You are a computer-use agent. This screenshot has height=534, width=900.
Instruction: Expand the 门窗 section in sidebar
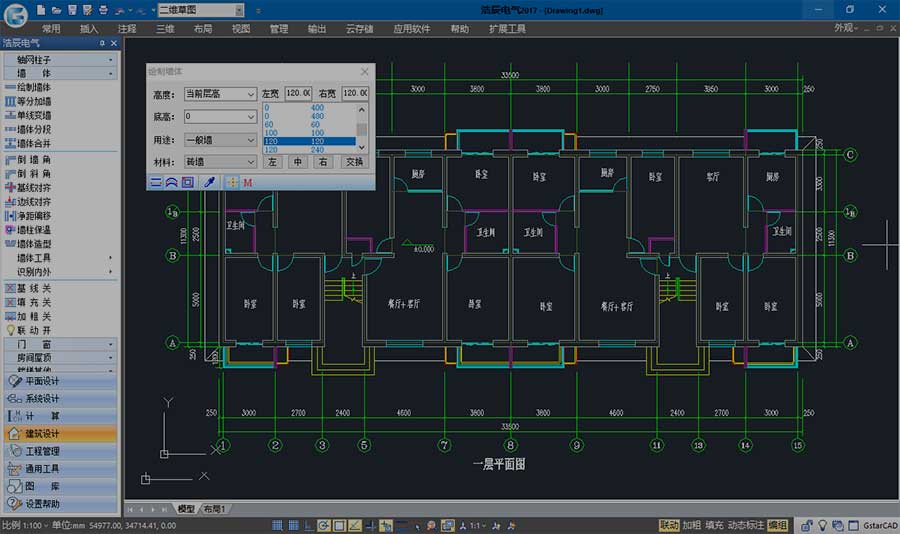(60, 344)
